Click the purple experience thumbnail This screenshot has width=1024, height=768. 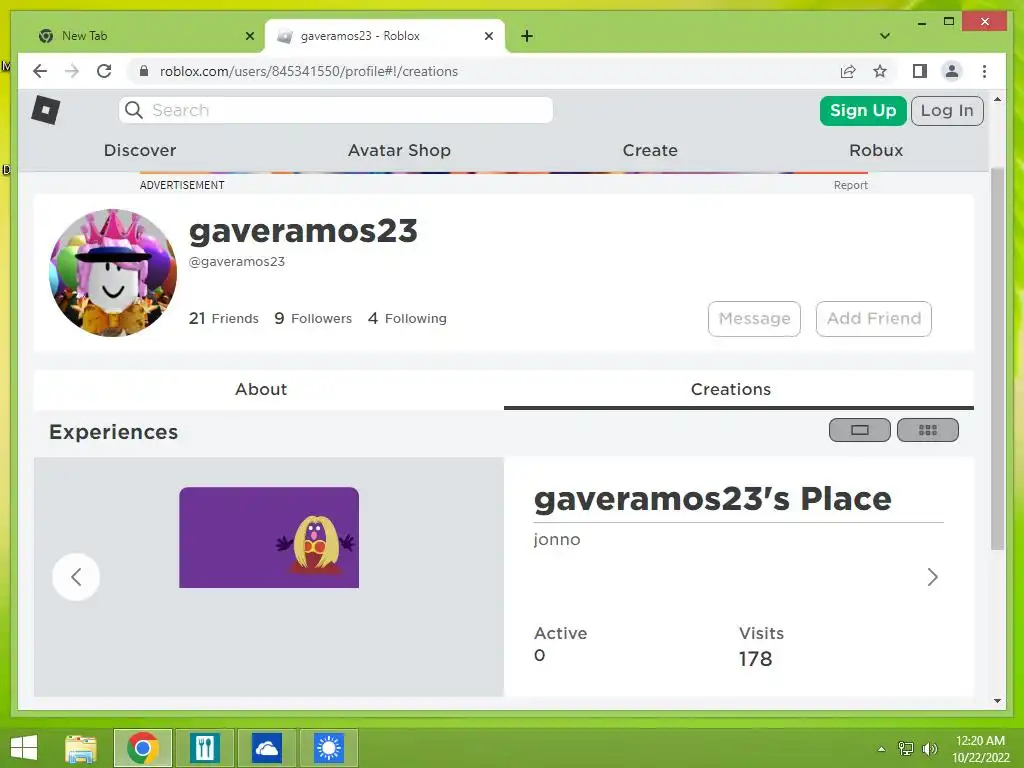[269, 537]
